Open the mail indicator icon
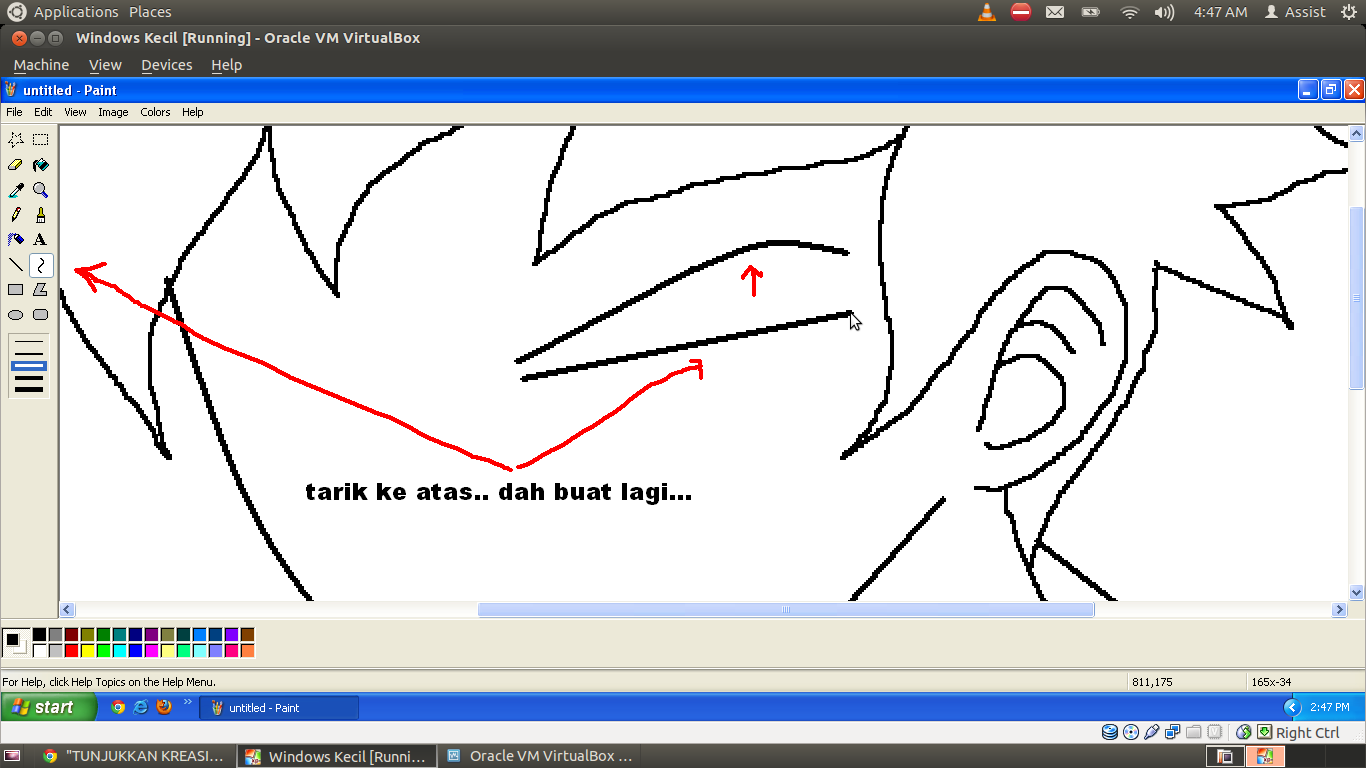This screenshot has height=768, width=1366. click(x=1055, y=12)
